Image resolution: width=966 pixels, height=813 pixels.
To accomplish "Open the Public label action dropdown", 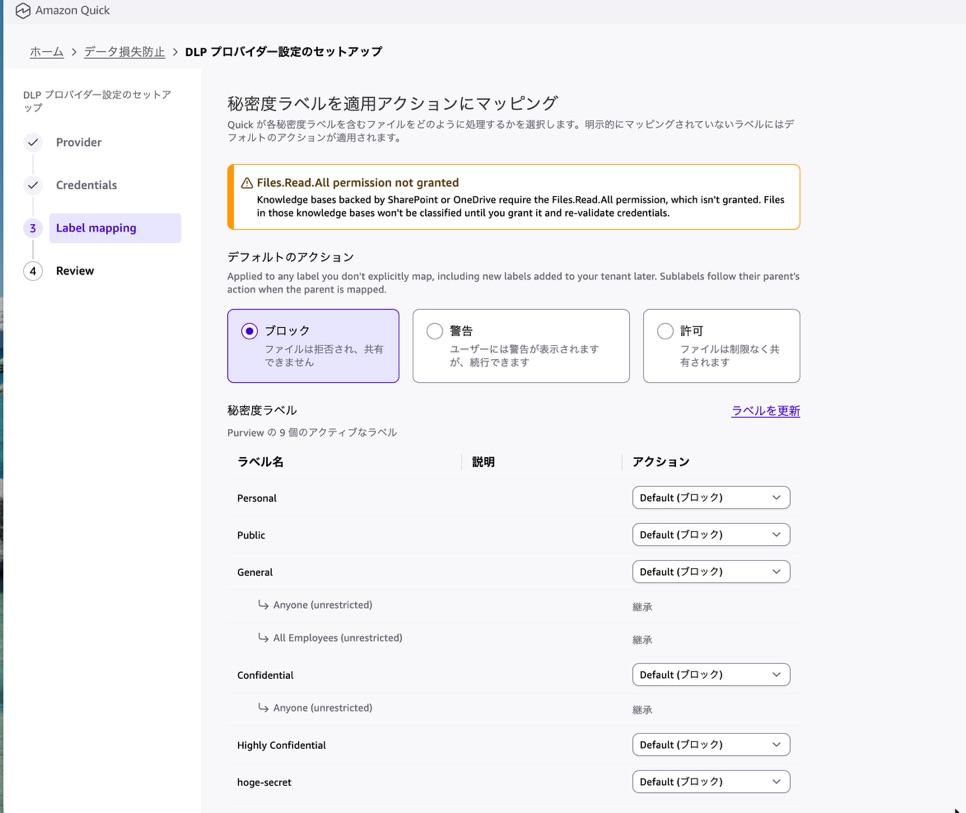I will coord(711,535).
